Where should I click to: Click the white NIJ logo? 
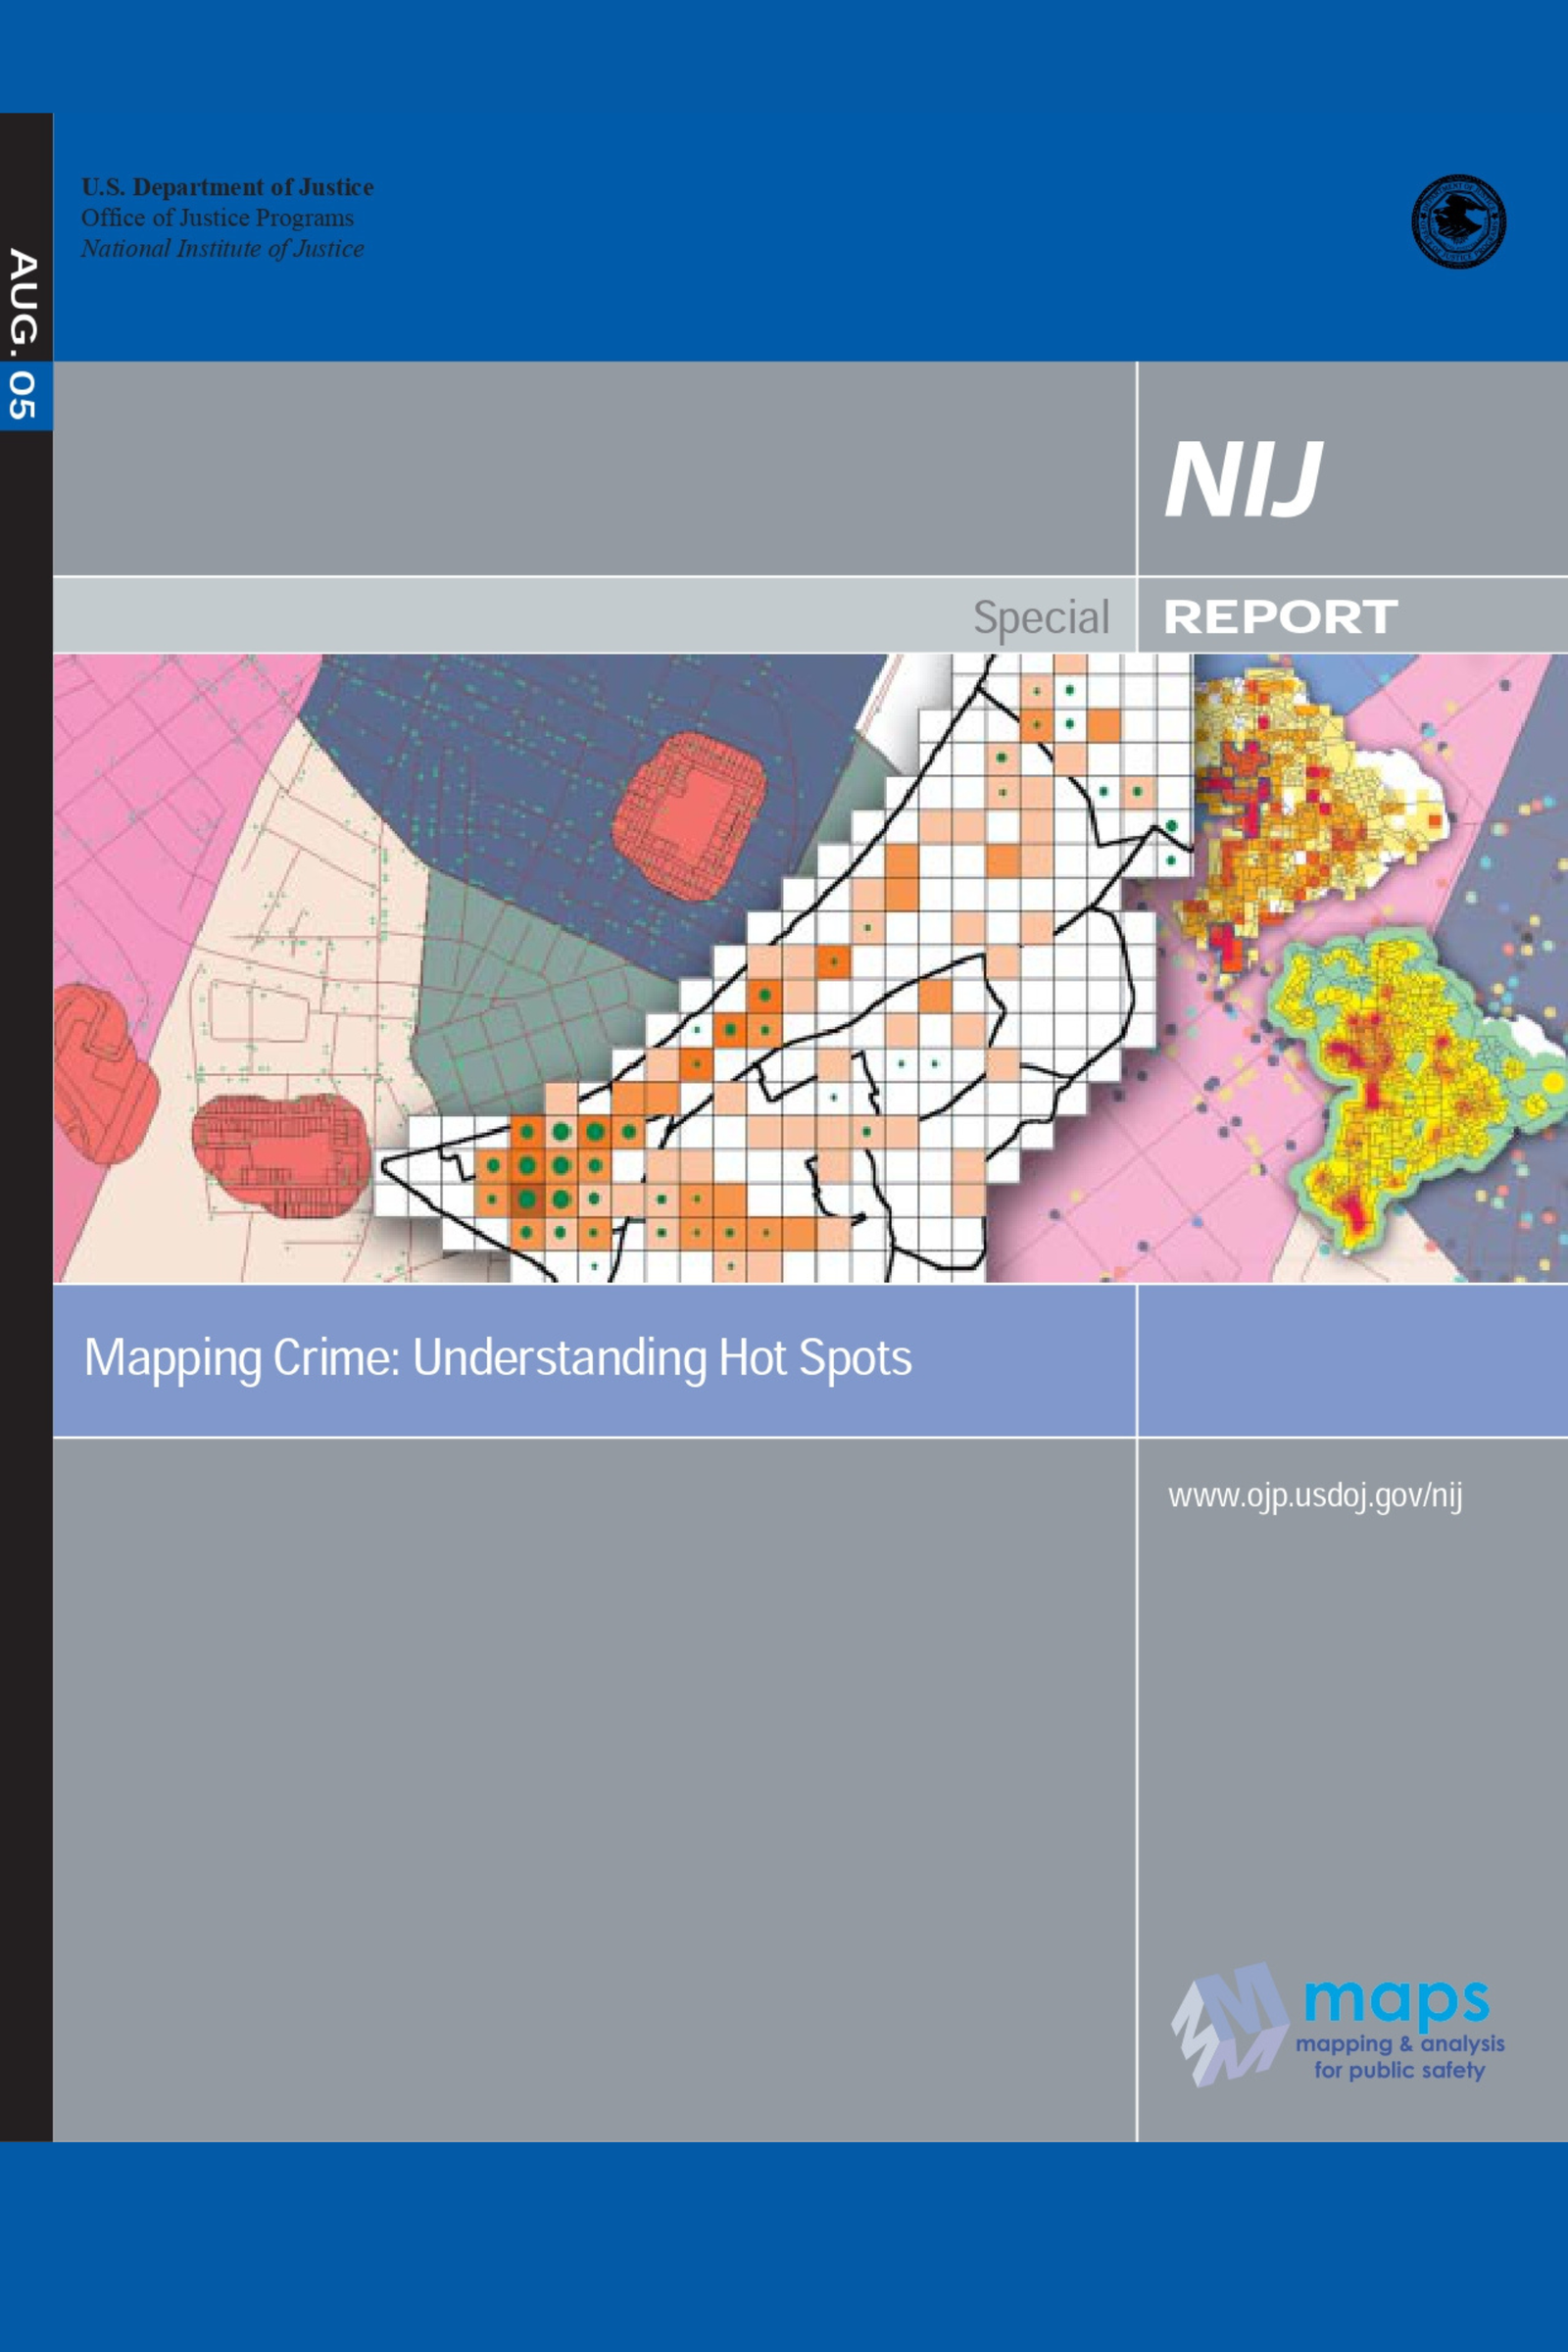pyautogui.click(x=1243, y=479)
